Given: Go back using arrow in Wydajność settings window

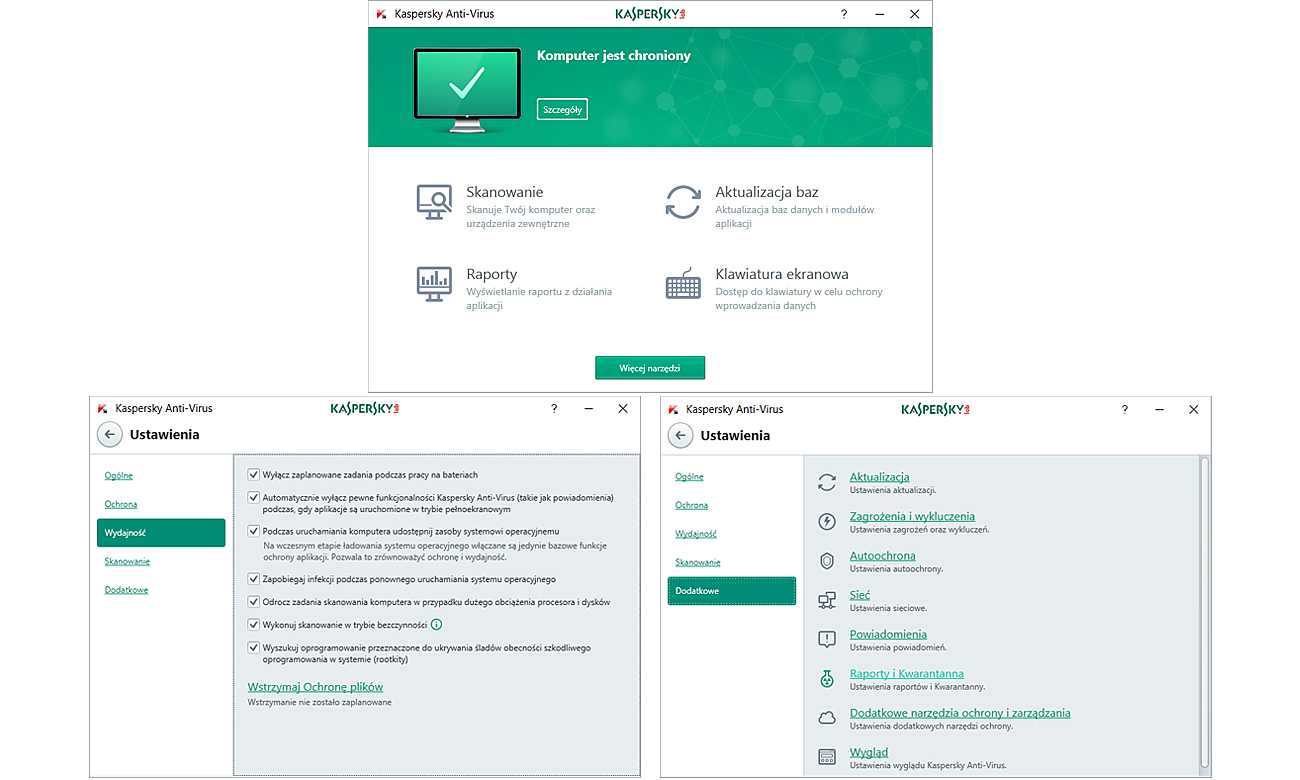Looking at the screenshot, I should tap(110, 435).
